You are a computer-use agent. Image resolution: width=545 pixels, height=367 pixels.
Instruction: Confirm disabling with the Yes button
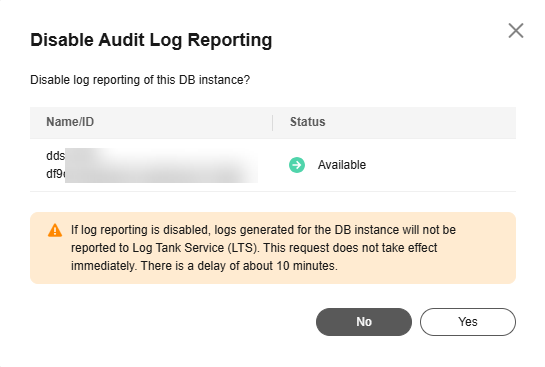click(x=467, y=322)
